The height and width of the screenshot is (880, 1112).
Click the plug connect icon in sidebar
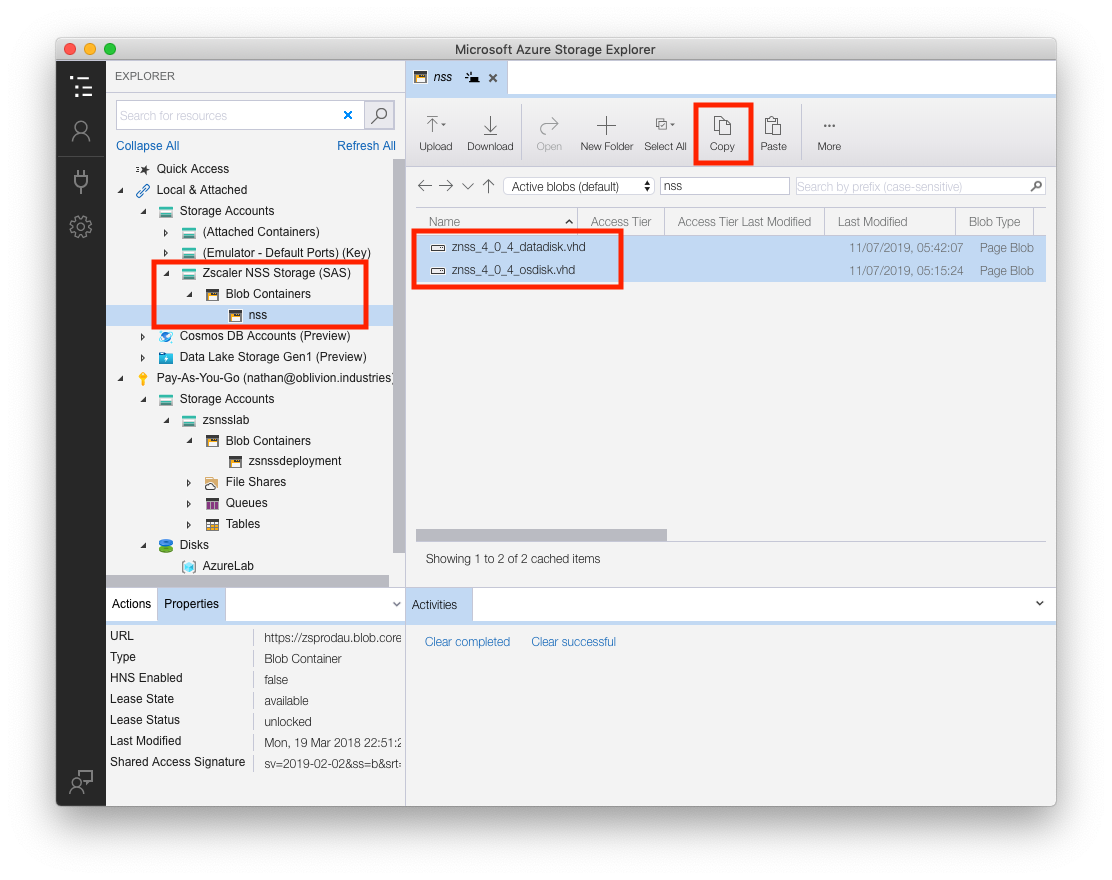pos(81,180)
